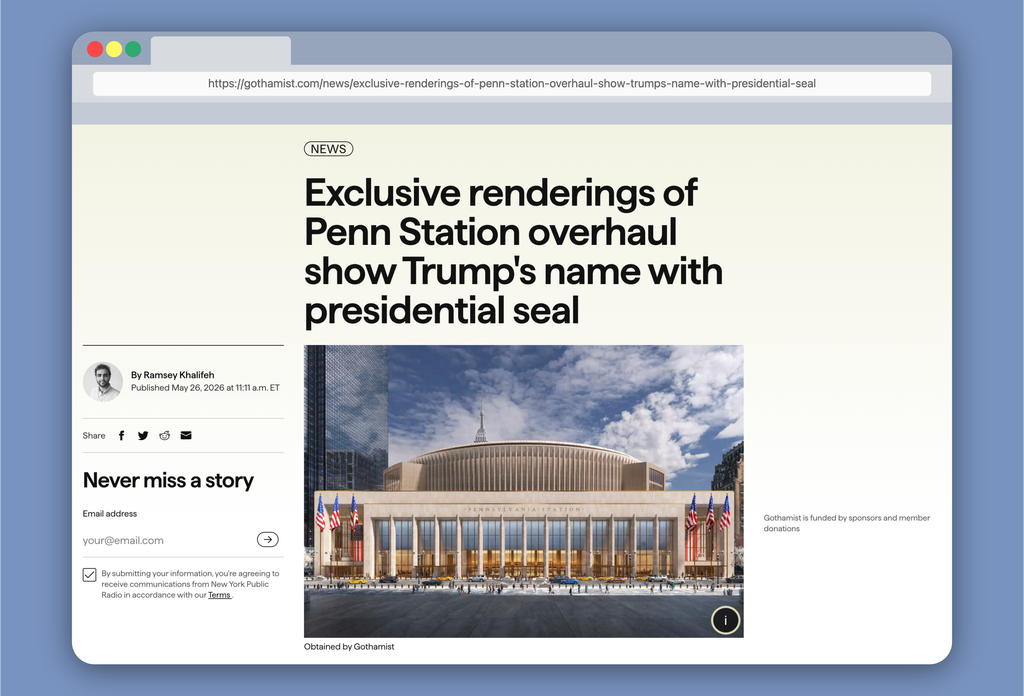Open the Penn Station rendering image

click(x=524, y=491)
